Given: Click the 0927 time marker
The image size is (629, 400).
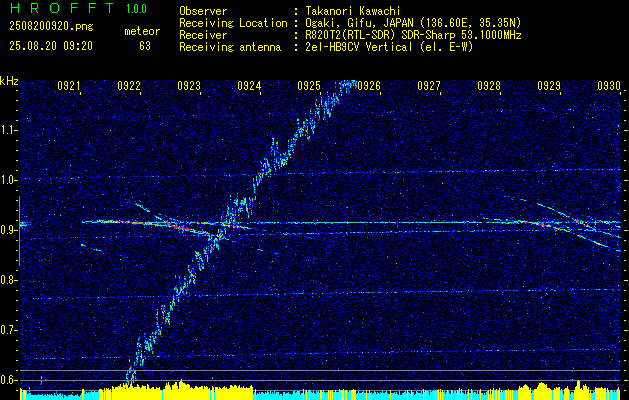Looking at the screenshot, I should pyautogui.click(x=429, y=85).
